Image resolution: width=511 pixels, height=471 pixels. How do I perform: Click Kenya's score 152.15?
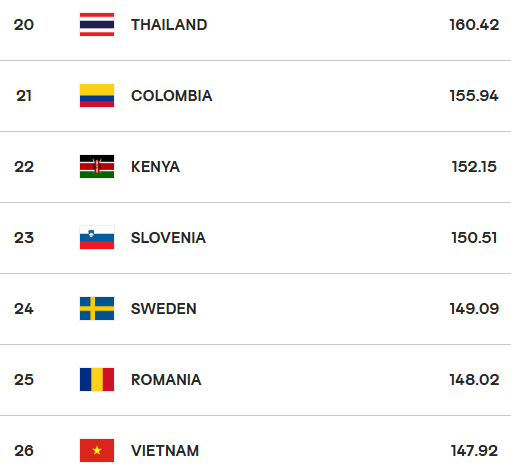pyautogui.click(x=474, y=167)
